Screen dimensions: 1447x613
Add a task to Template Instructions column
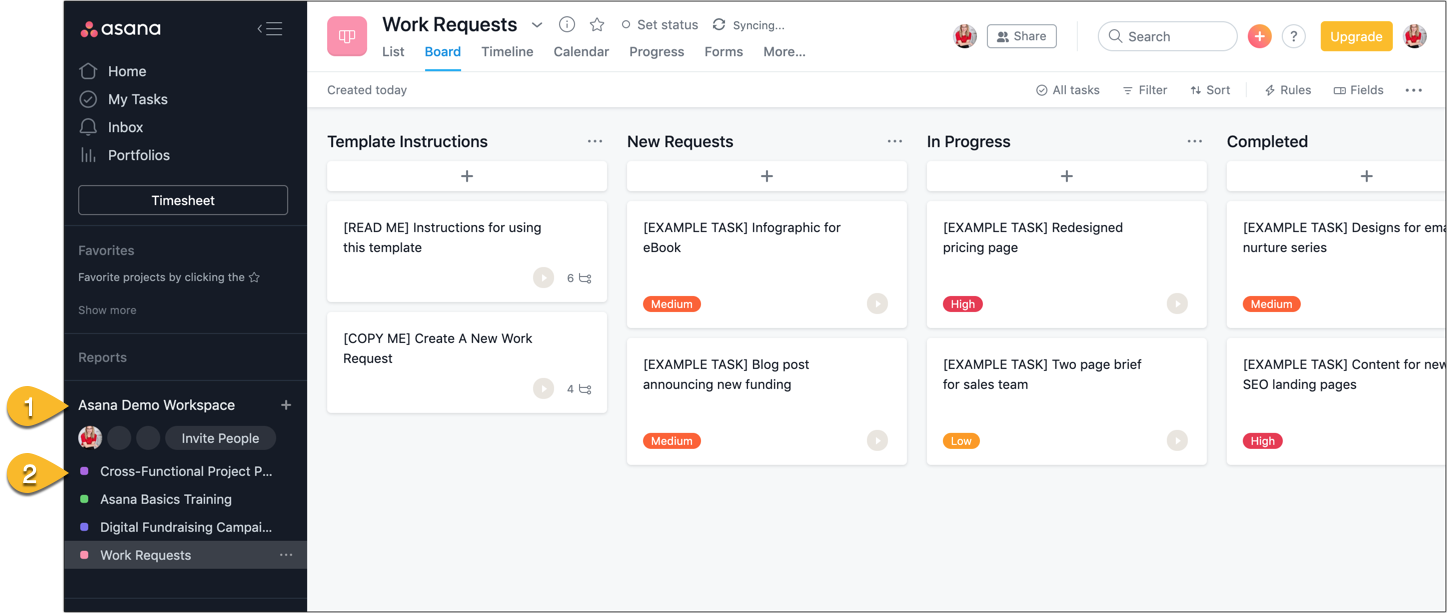pyautogui.click(x=467, y=176)
